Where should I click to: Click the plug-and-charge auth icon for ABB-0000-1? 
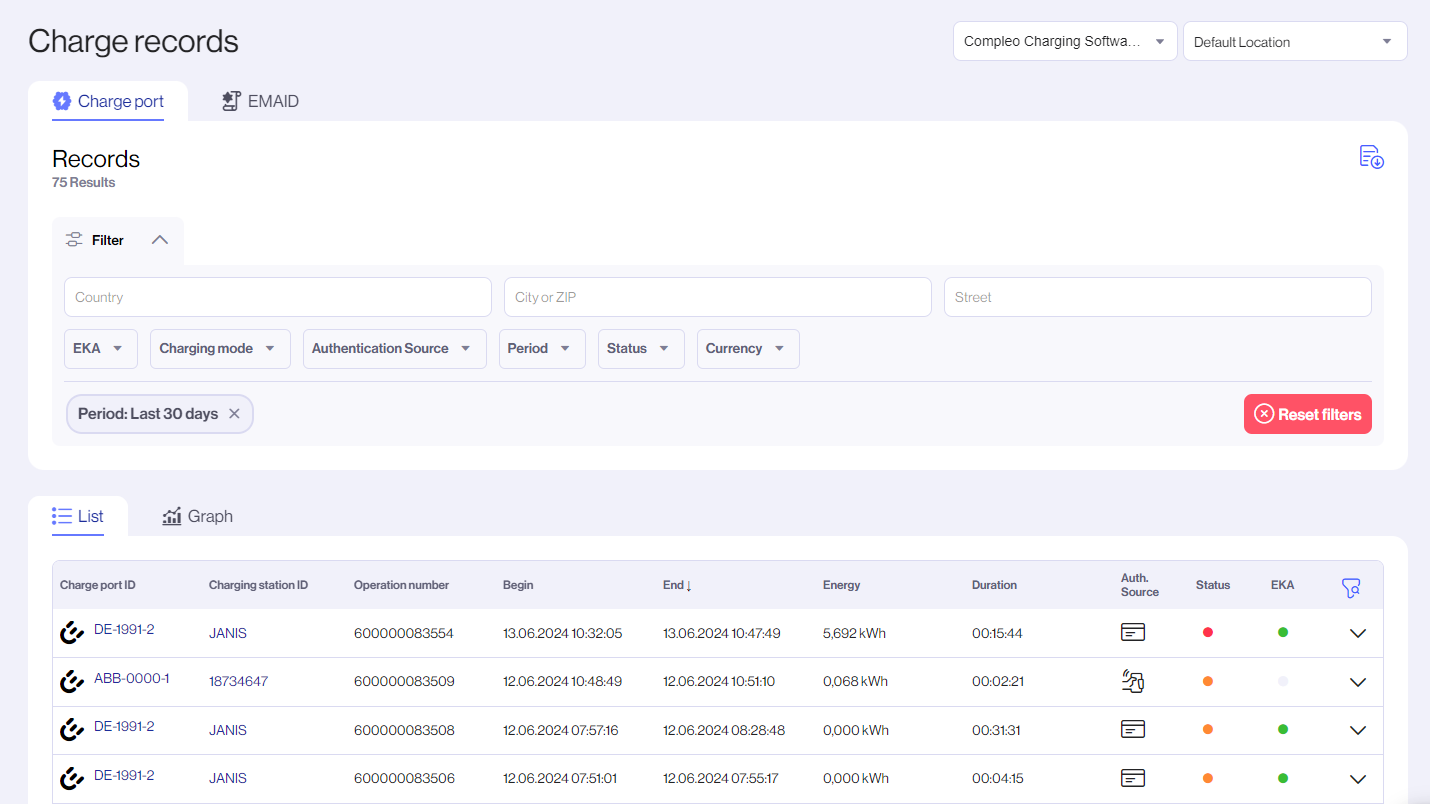[x=1132, y=681]
